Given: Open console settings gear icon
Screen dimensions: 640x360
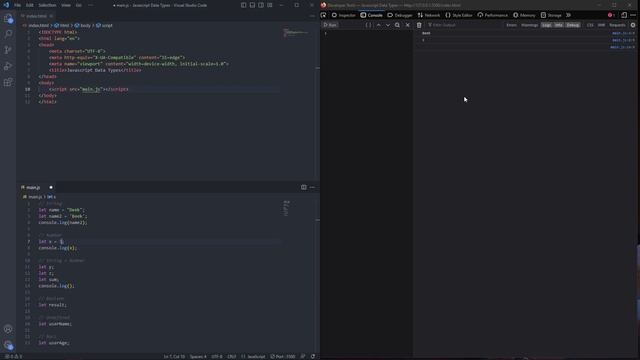Looking at the screenshot, I should tap(633, 25).
